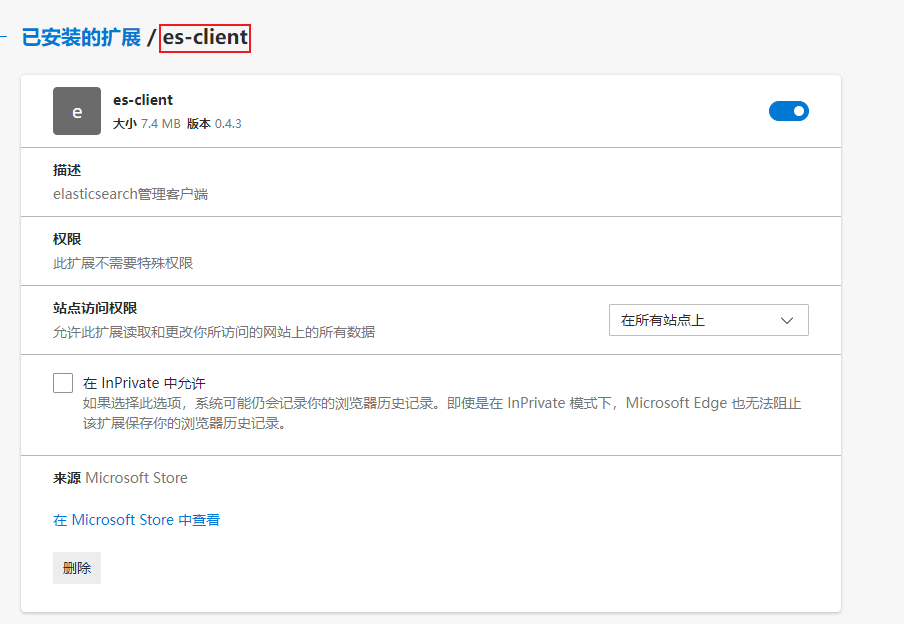Click the 描述 heading
Viewport: 904px width, 624px height.
[67, 170]
